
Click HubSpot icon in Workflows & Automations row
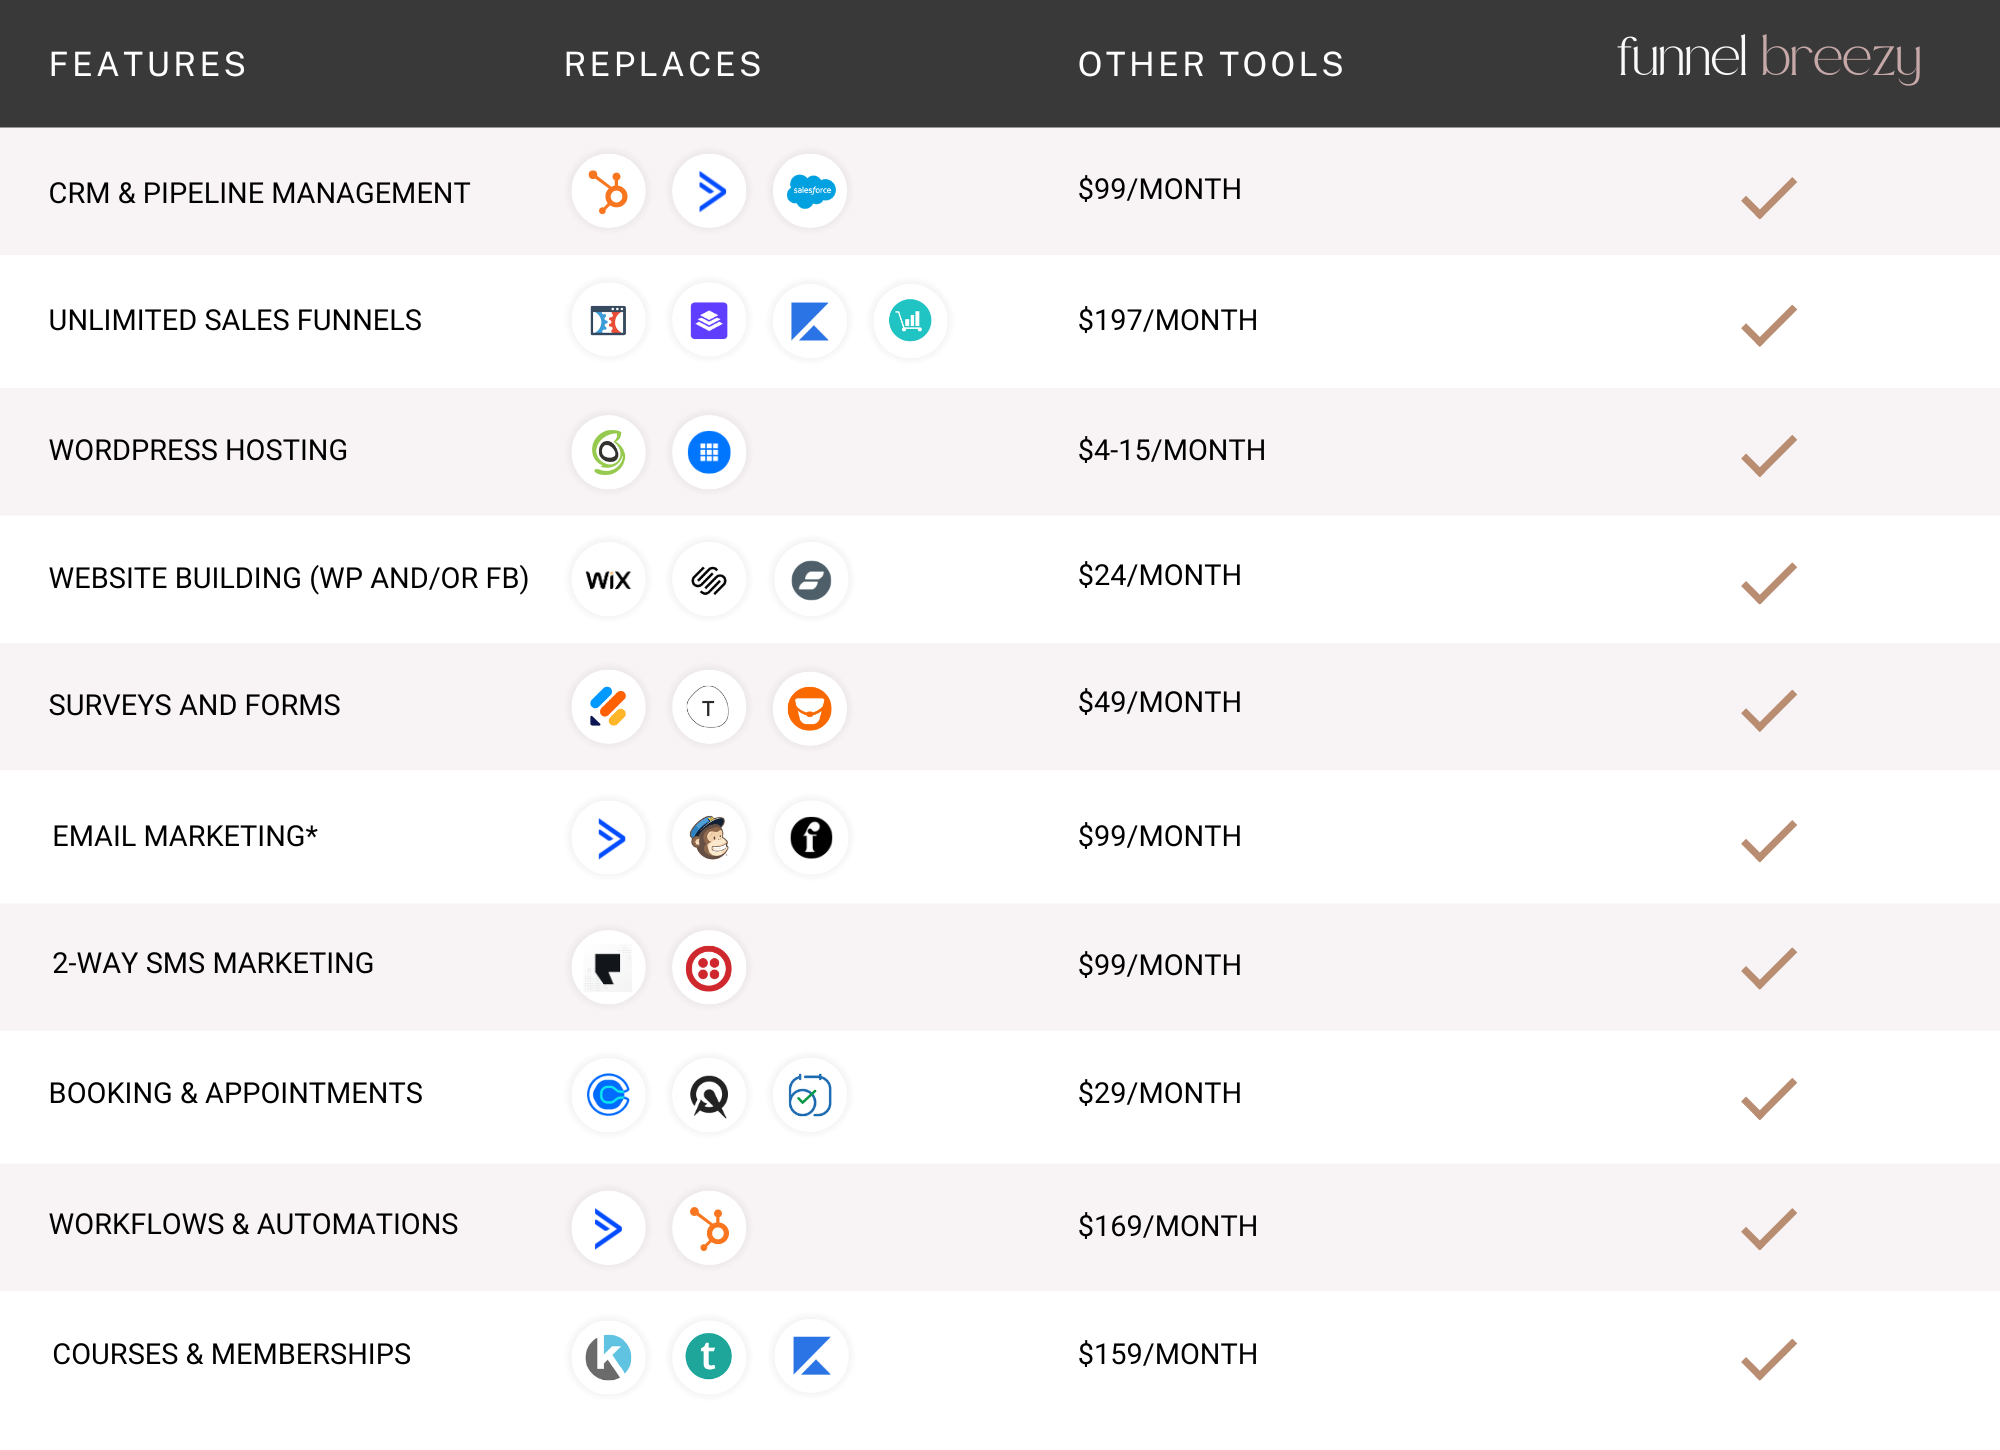tap(709, 1228)
